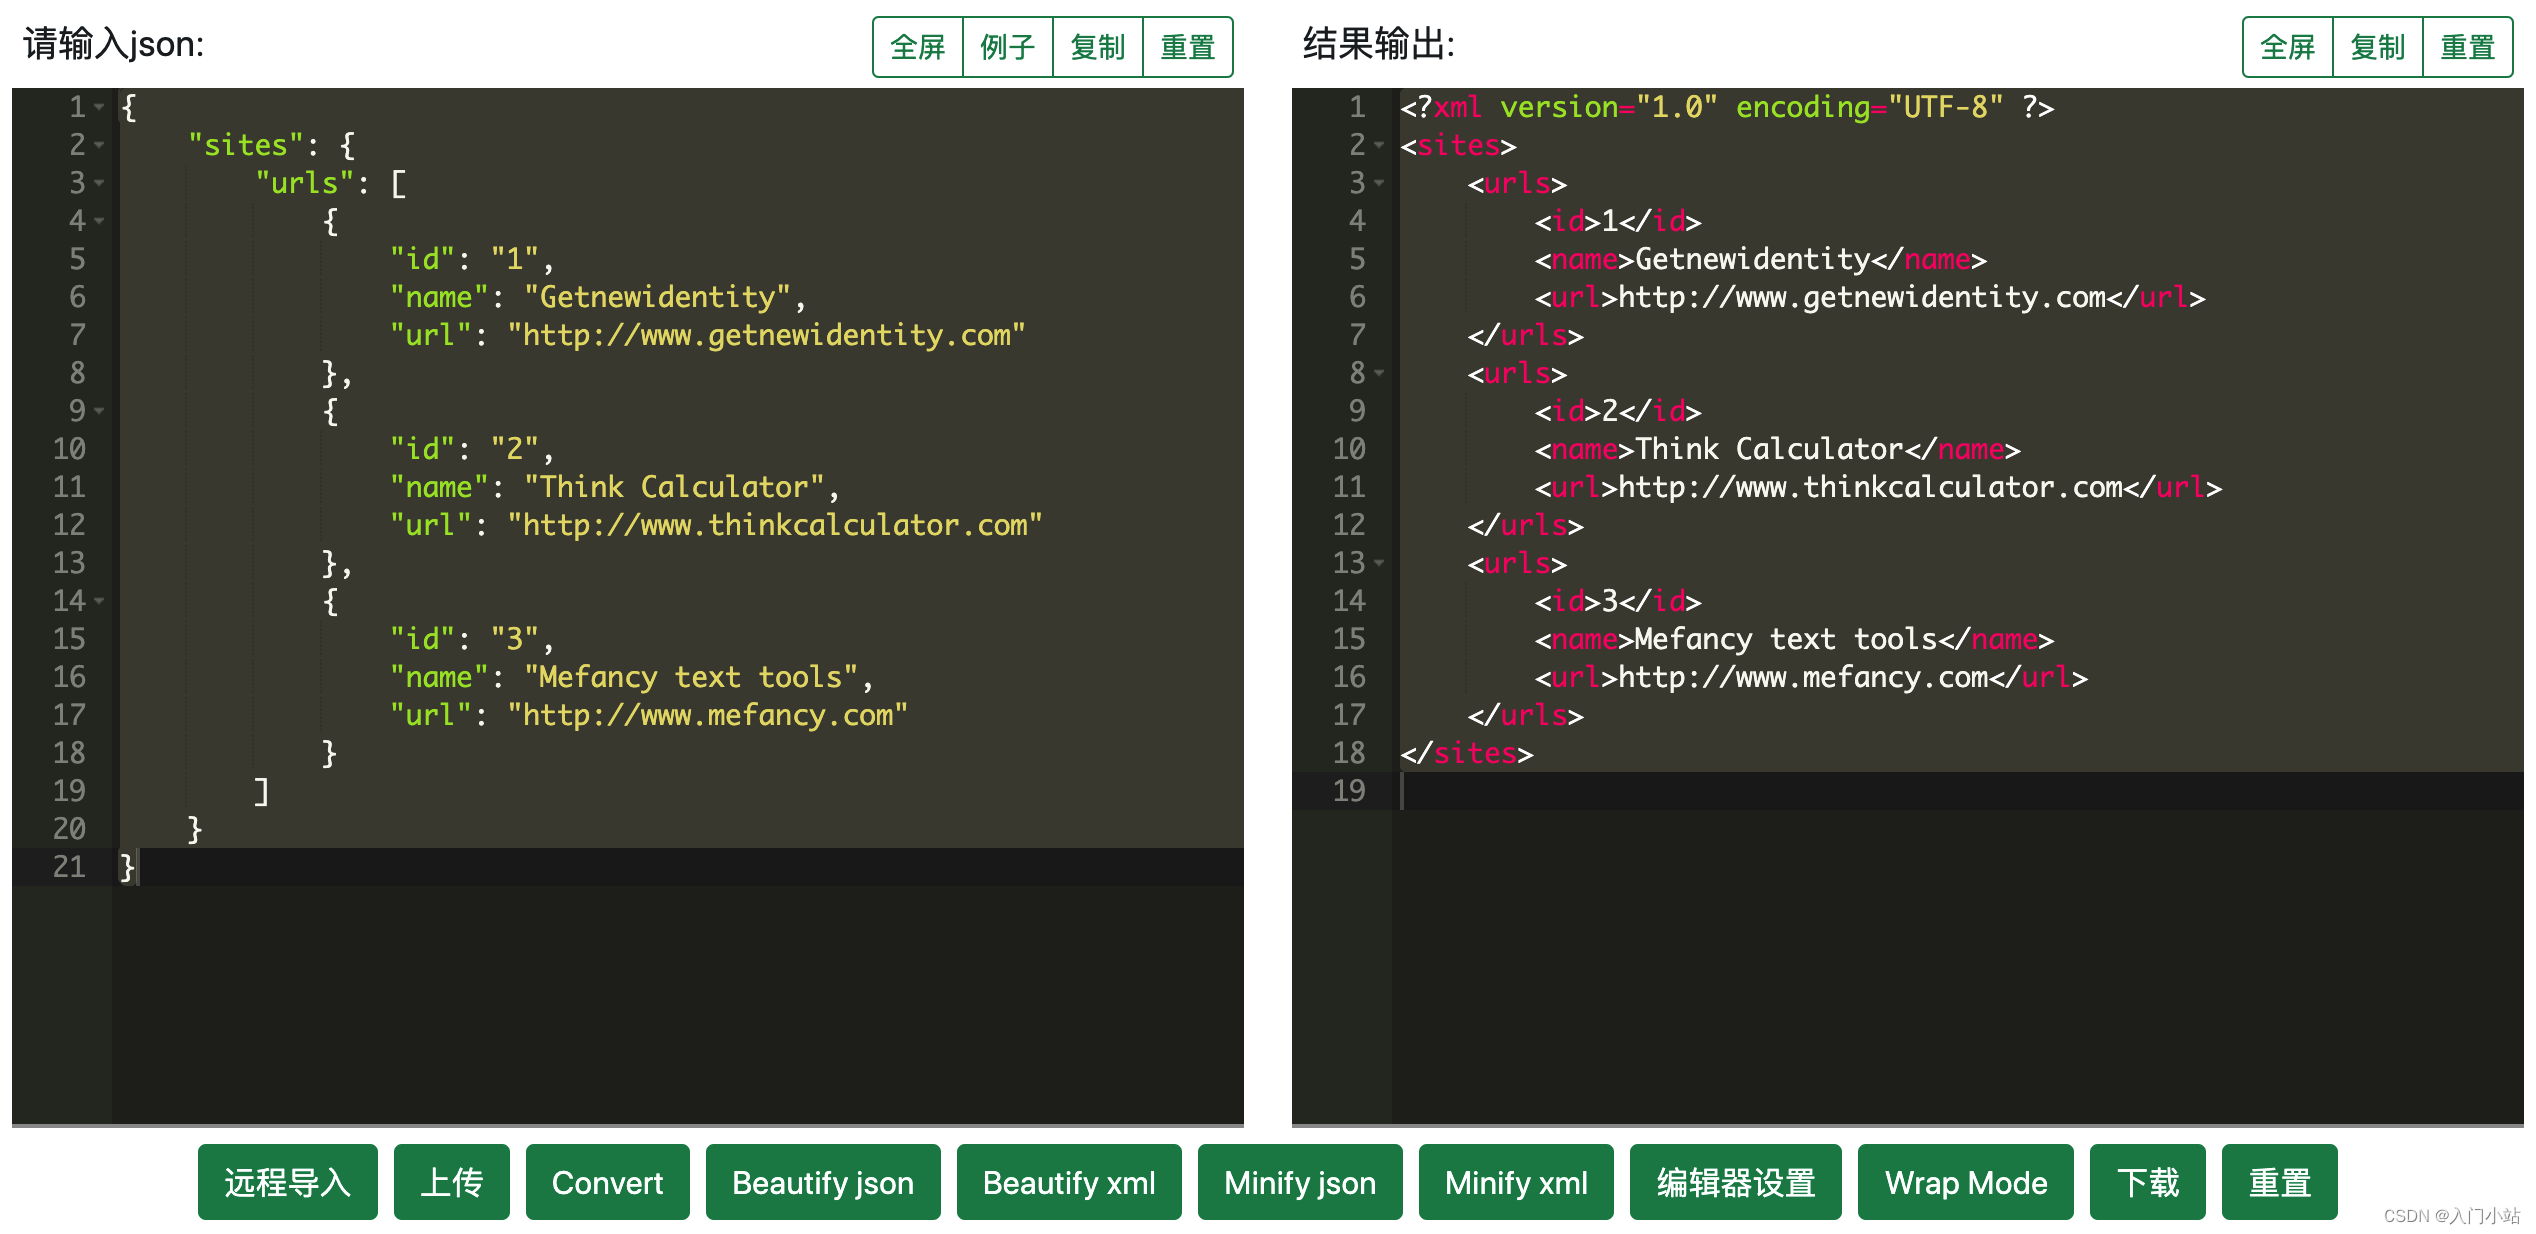Beautify the JSON input

[822, 1183]
